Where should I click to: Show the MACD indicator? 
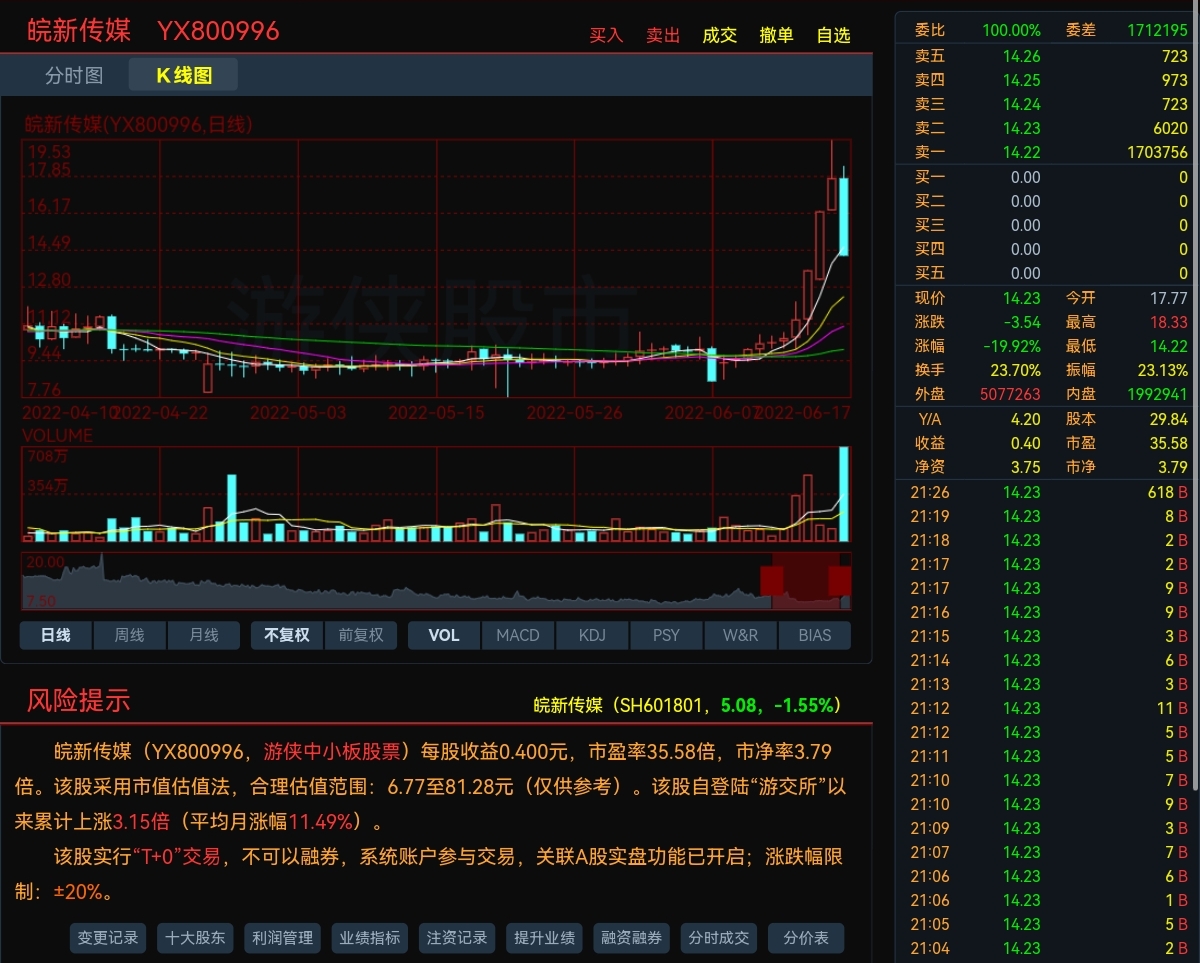tap(518, 635)
